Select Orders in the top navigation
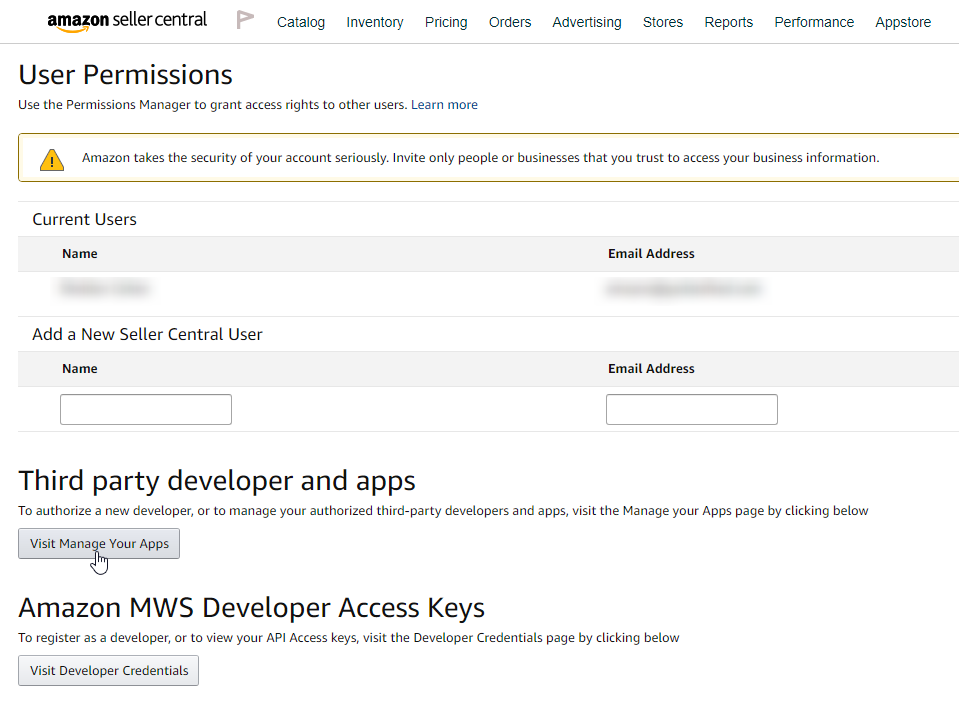Viewport: 959px width, 708px height. click(510, 22)
